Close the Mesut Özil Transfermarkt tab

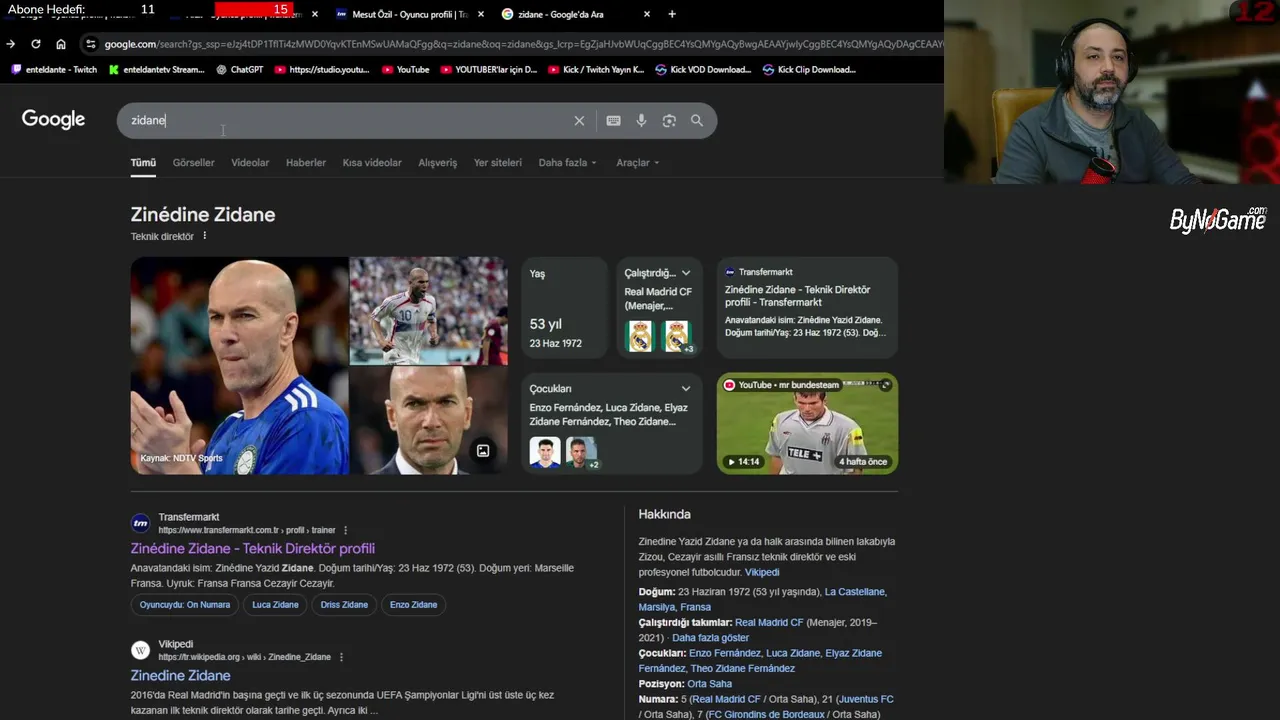click(x=481, y=14)
